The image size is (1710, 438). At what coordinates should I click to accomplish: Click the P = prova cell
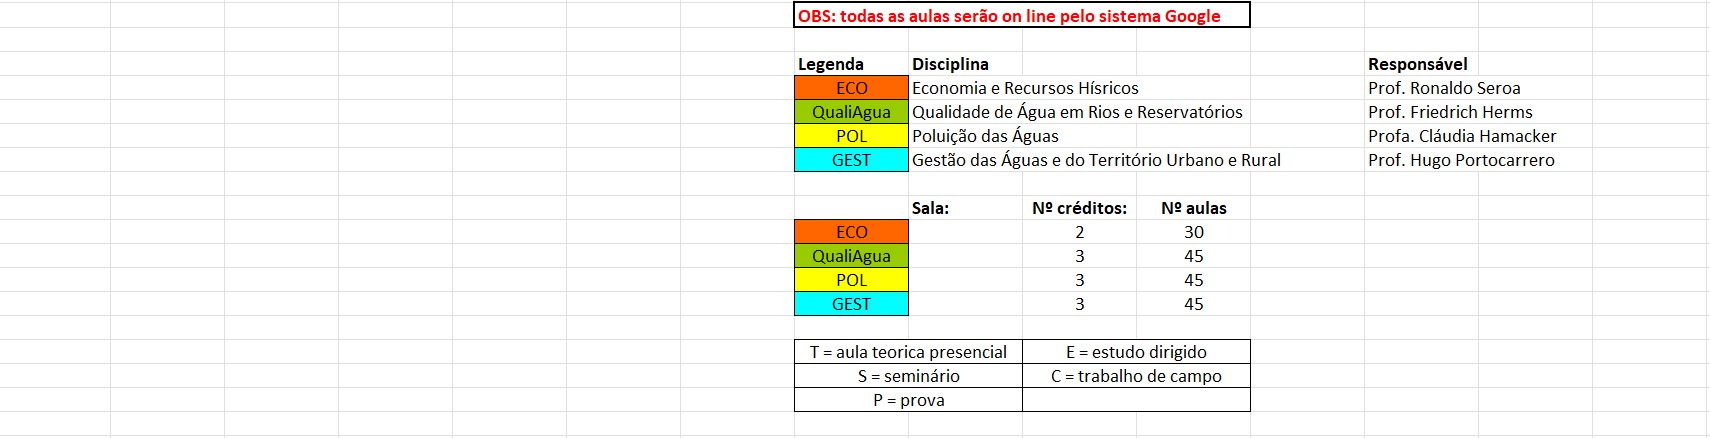click(908, 400)
